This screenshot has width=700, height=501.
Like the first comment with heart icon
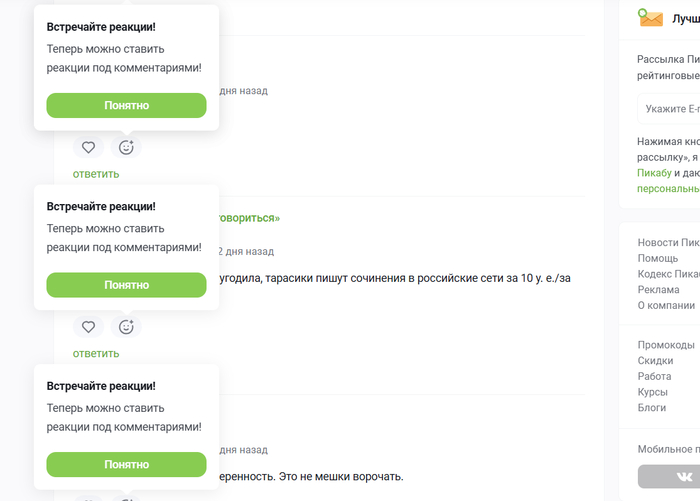[x=88, y=147]
